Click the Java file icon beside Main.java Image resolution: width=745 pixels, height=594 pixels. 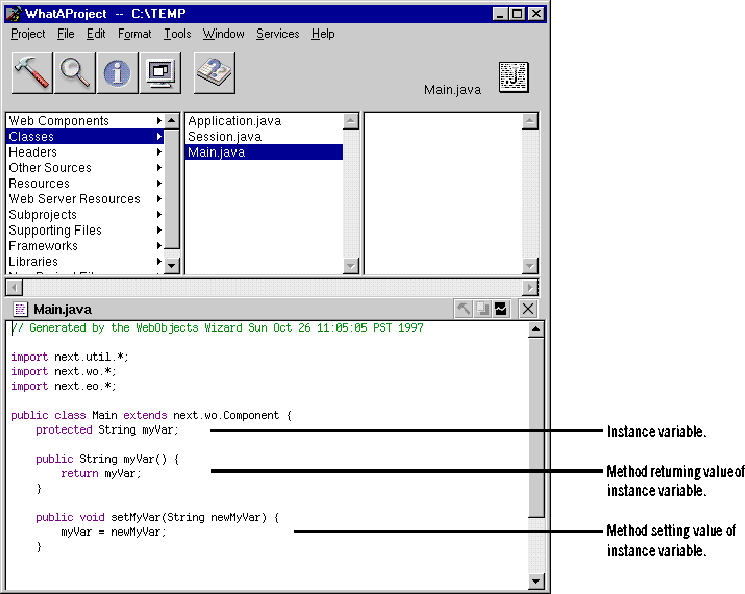click(x=514, y=77)
